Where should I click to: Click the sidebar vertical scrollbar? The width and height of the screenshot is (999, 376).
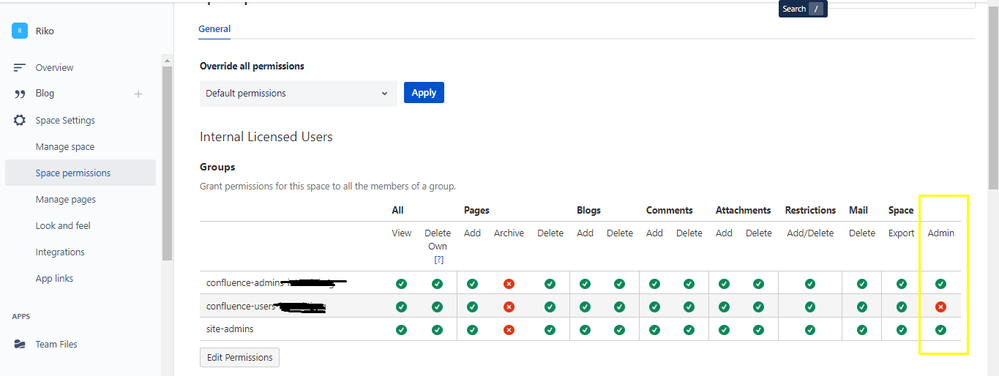pyautogui.click(x=167, y=163)
